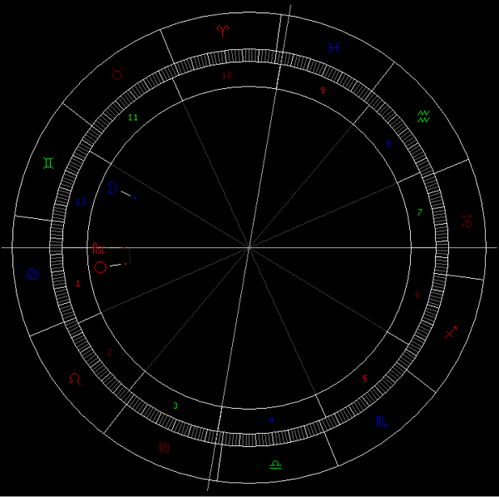Viewport: 499px width, 497px height.
Task: Click green house number 11
Action: click(133, 117)
